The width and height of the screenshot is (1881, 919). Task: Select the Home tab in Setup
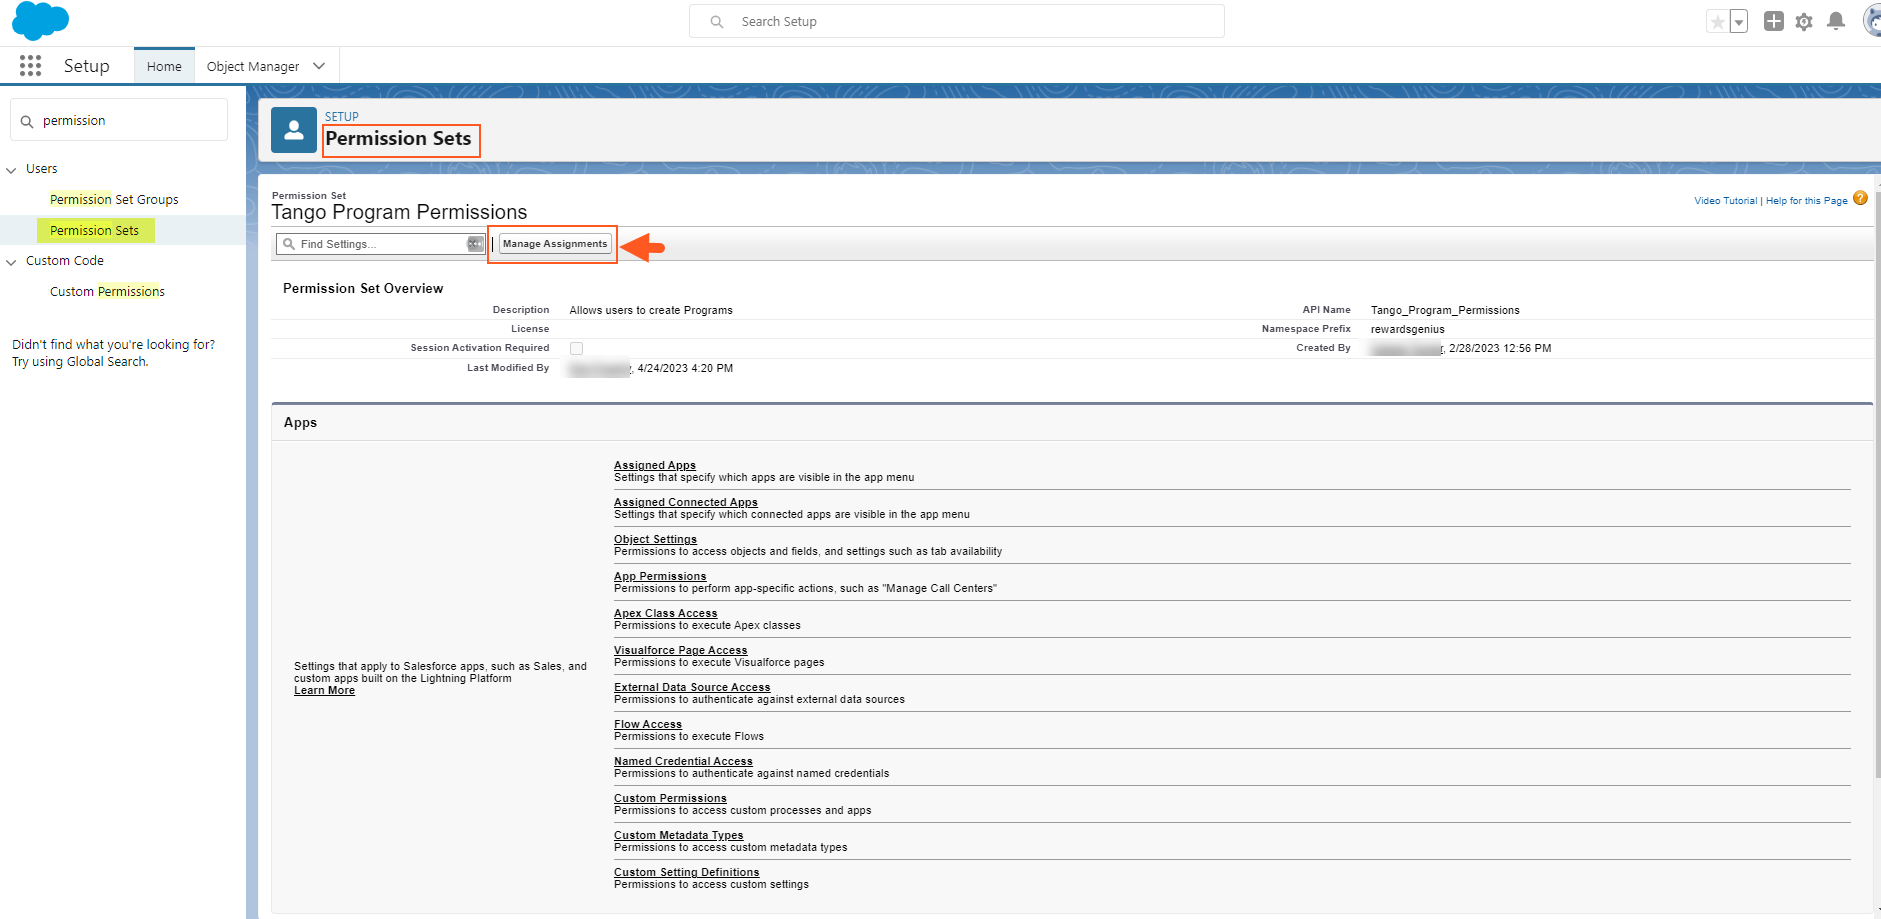tap(163, 65)
